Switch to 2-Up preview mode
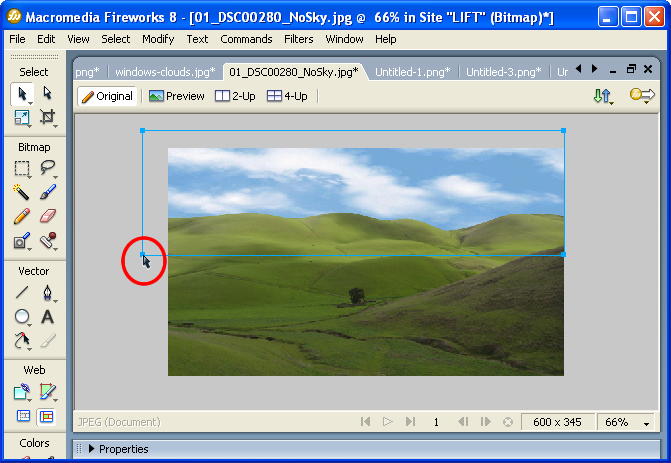 [236, 96]
